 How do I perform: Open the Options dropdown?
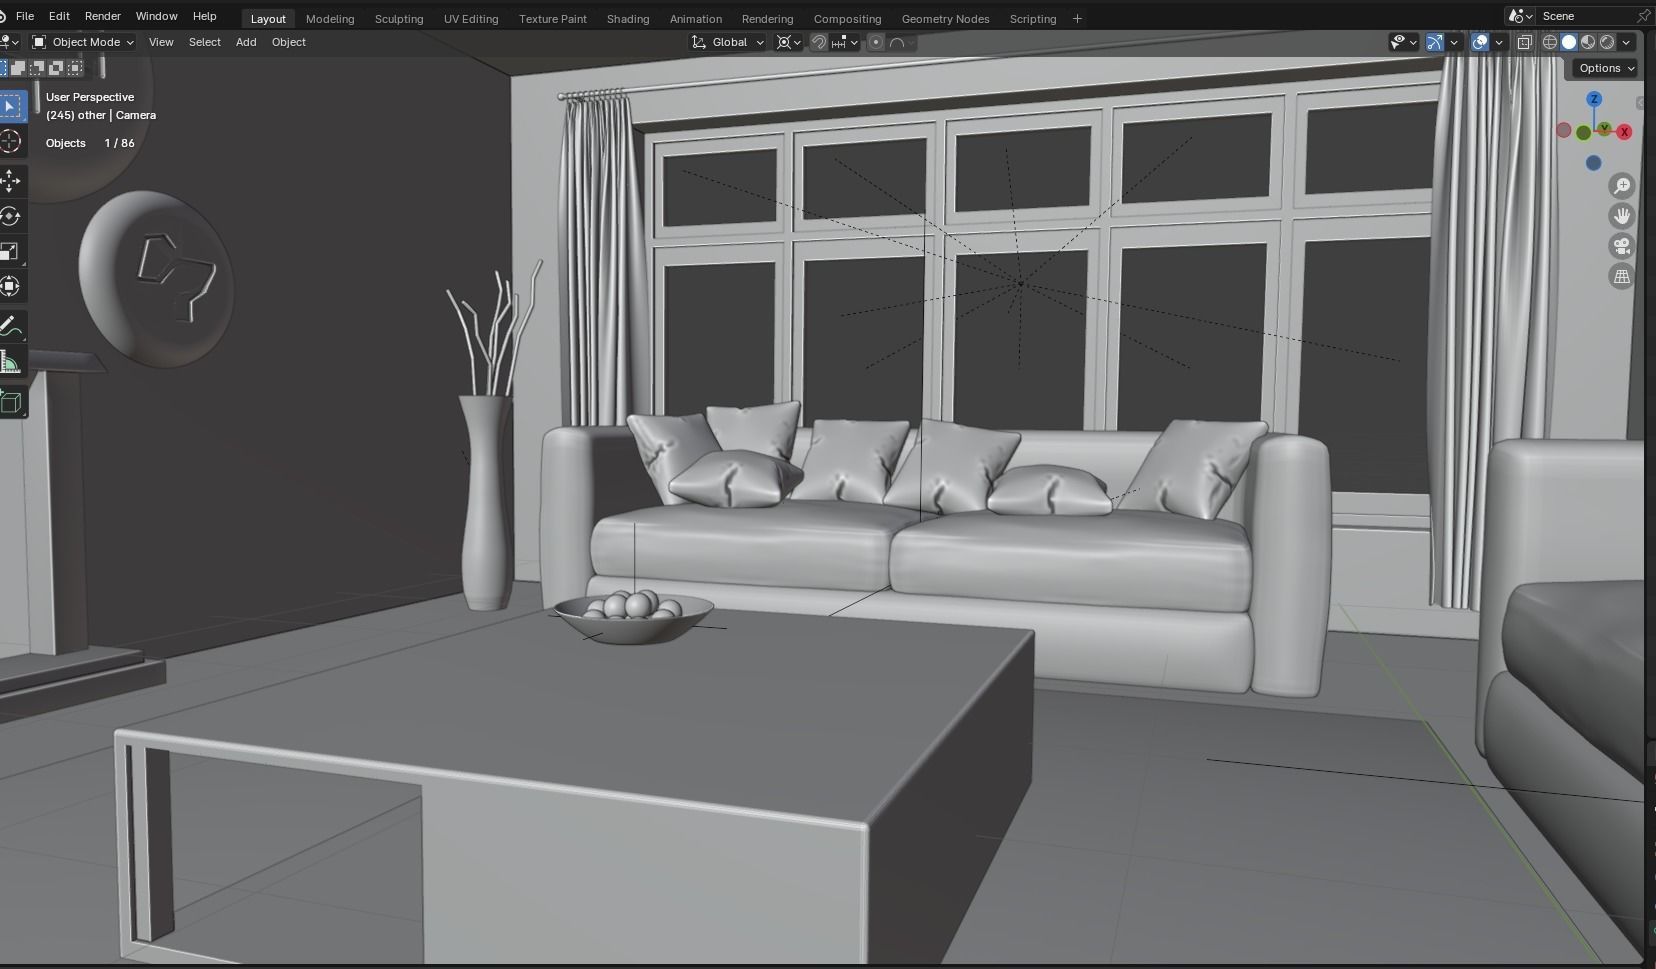(1606, 68)
